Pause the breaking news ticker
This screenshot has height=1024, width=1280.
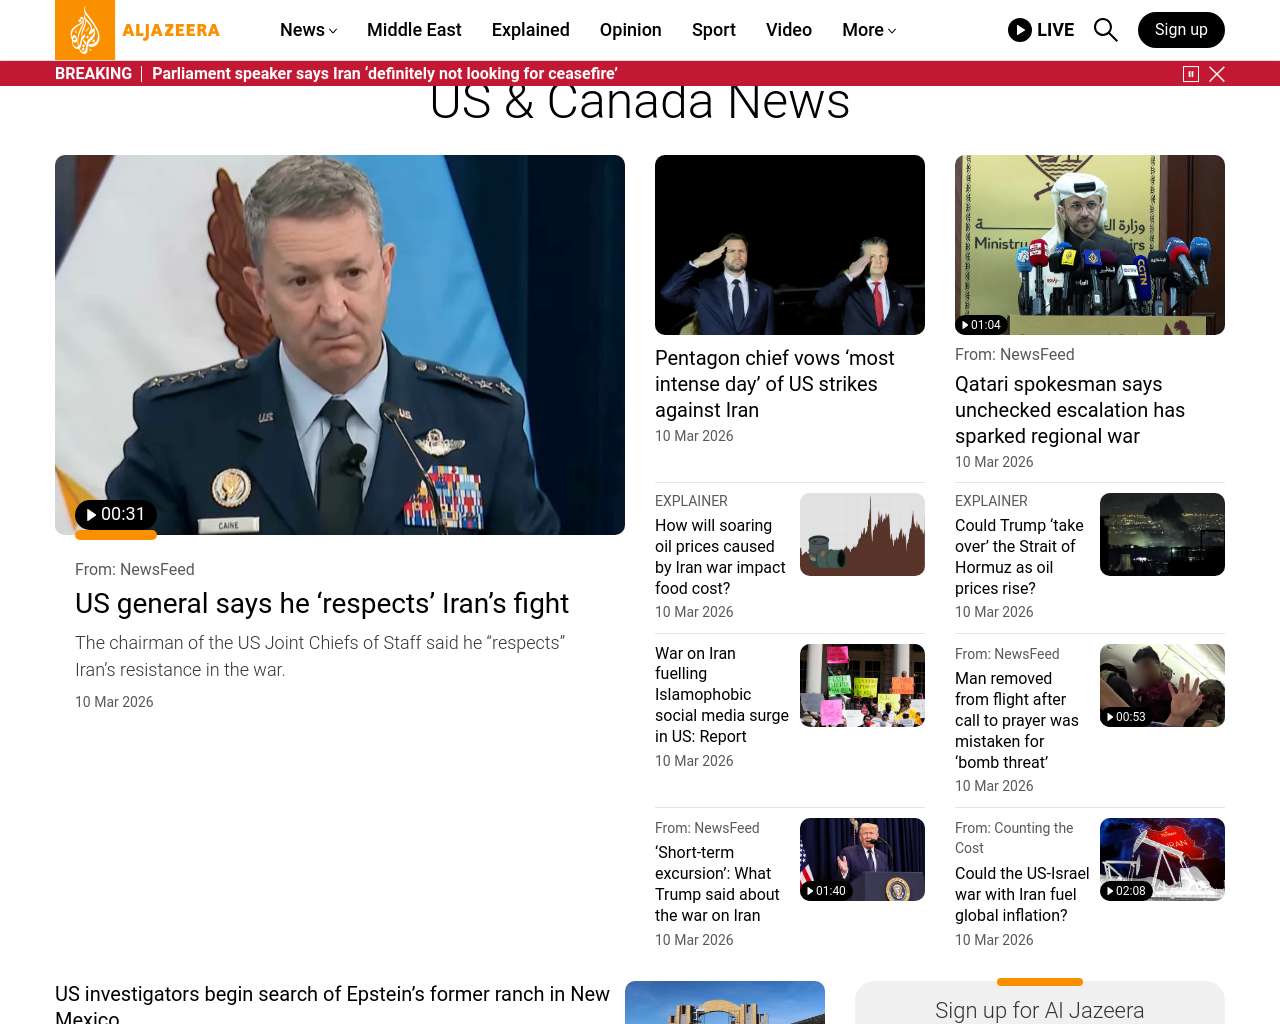(x=1191, y=74)
